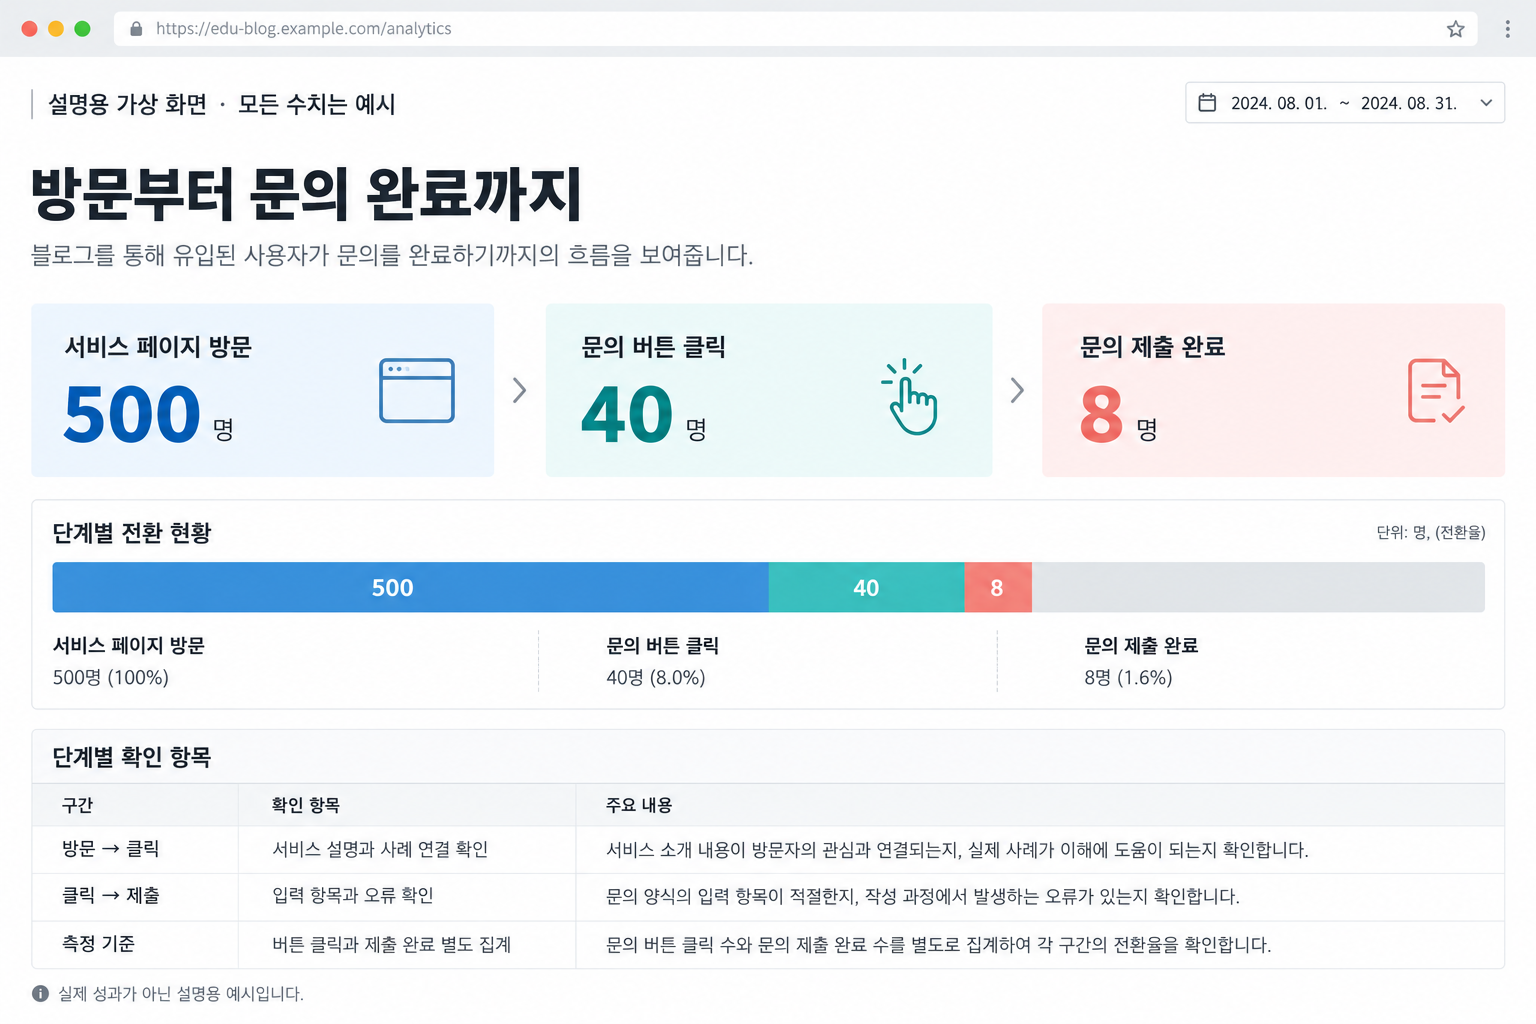This screenshot has height=1024, width=1536.
Task: Click the large 500 visitor count
Action: click(132, 414)
